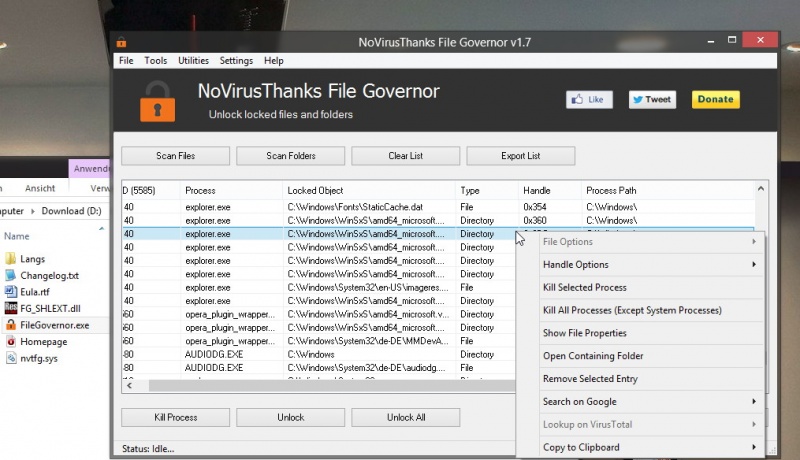Select the Eula.rtf file icon in Explorer
800x460 pixels.
[10, 292]
